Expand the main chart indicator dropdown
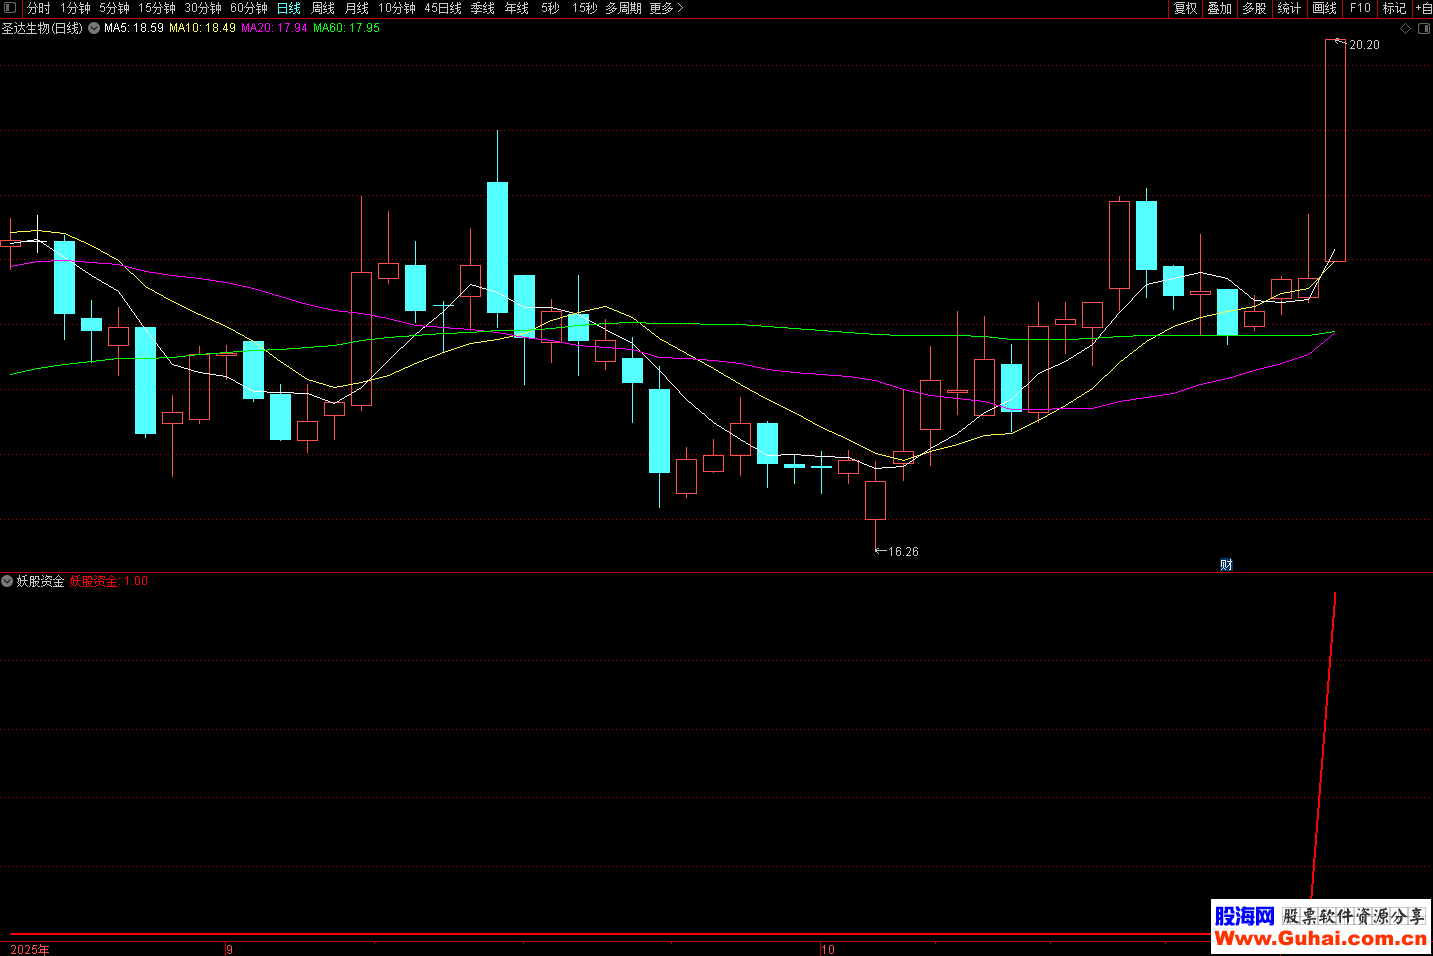This screenshot has width=1433, height=956. point(94,28)
